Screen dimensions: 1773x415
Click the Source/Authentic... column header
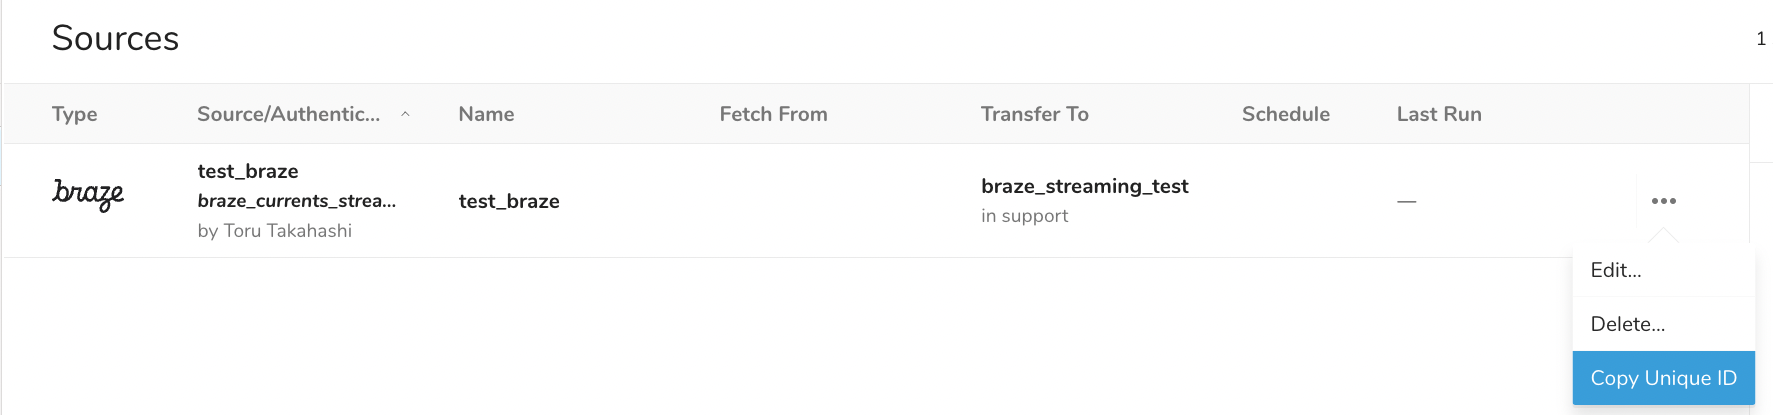(x=288, y=114)
